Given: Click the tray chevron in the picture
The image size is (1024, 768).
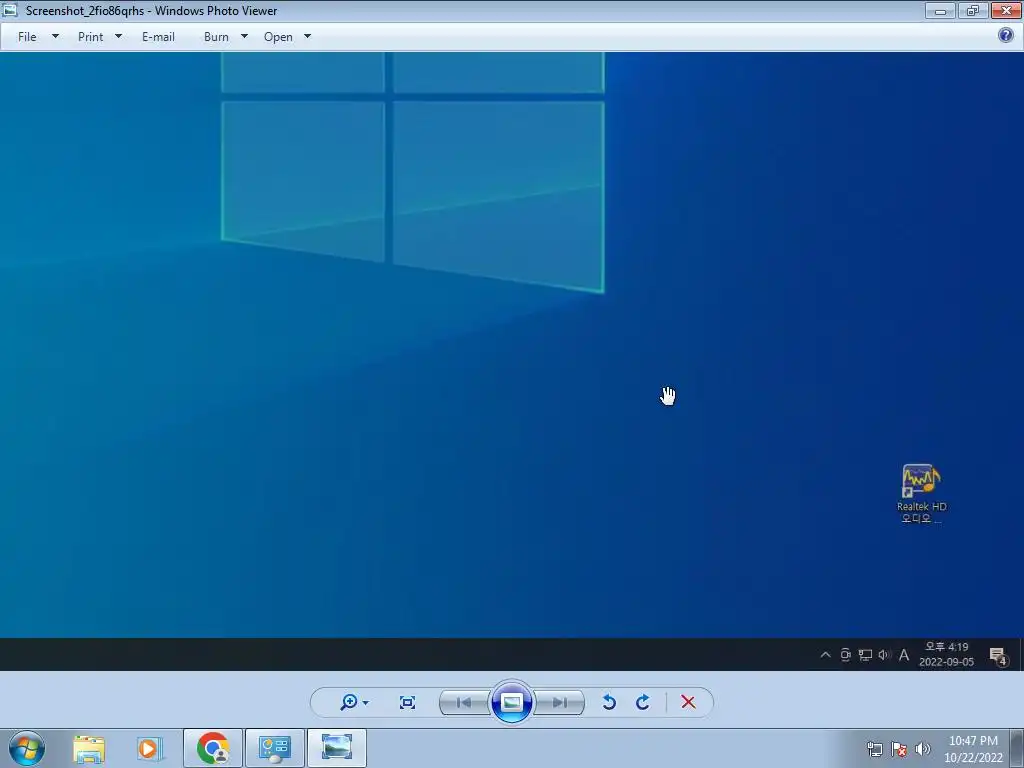Looking at the screenshot, I should click(825, 654).
